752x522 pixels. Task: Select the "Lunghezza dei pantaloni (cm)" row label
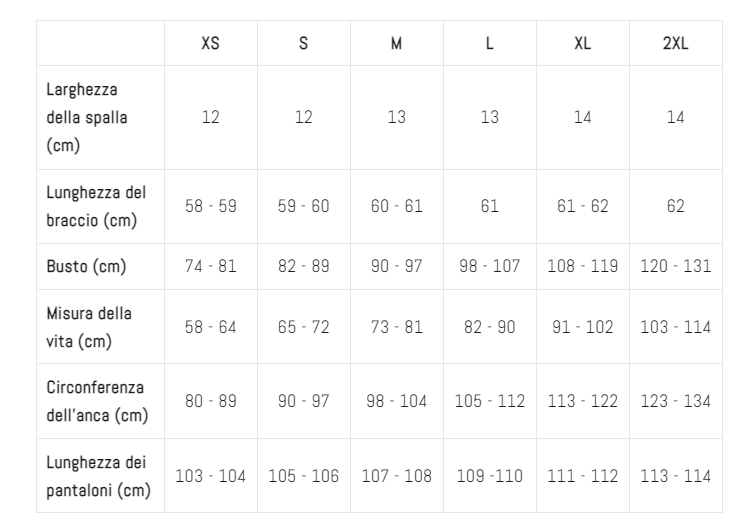tap(97, 475)
